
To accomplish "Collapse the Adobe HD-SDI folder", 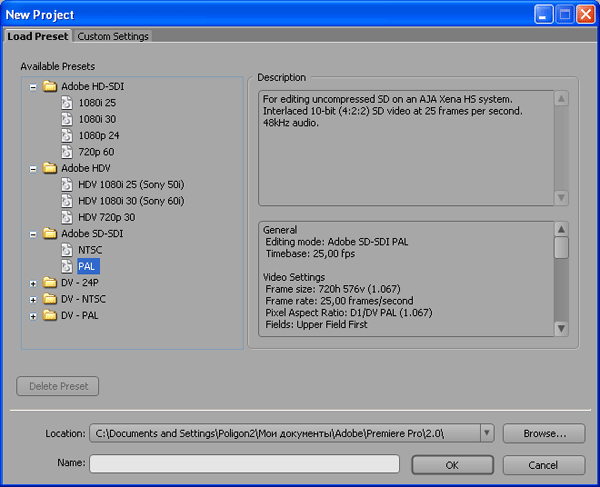I will point(33,87).
